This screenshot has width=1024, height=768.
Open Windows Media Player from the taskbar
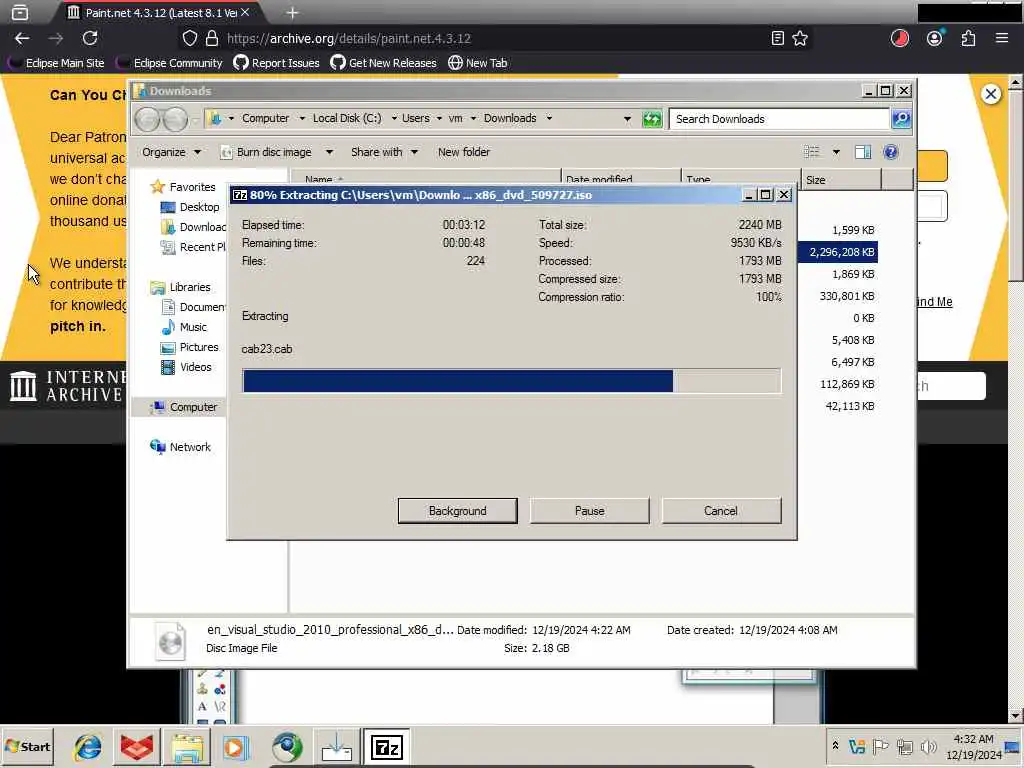[235, 747]
